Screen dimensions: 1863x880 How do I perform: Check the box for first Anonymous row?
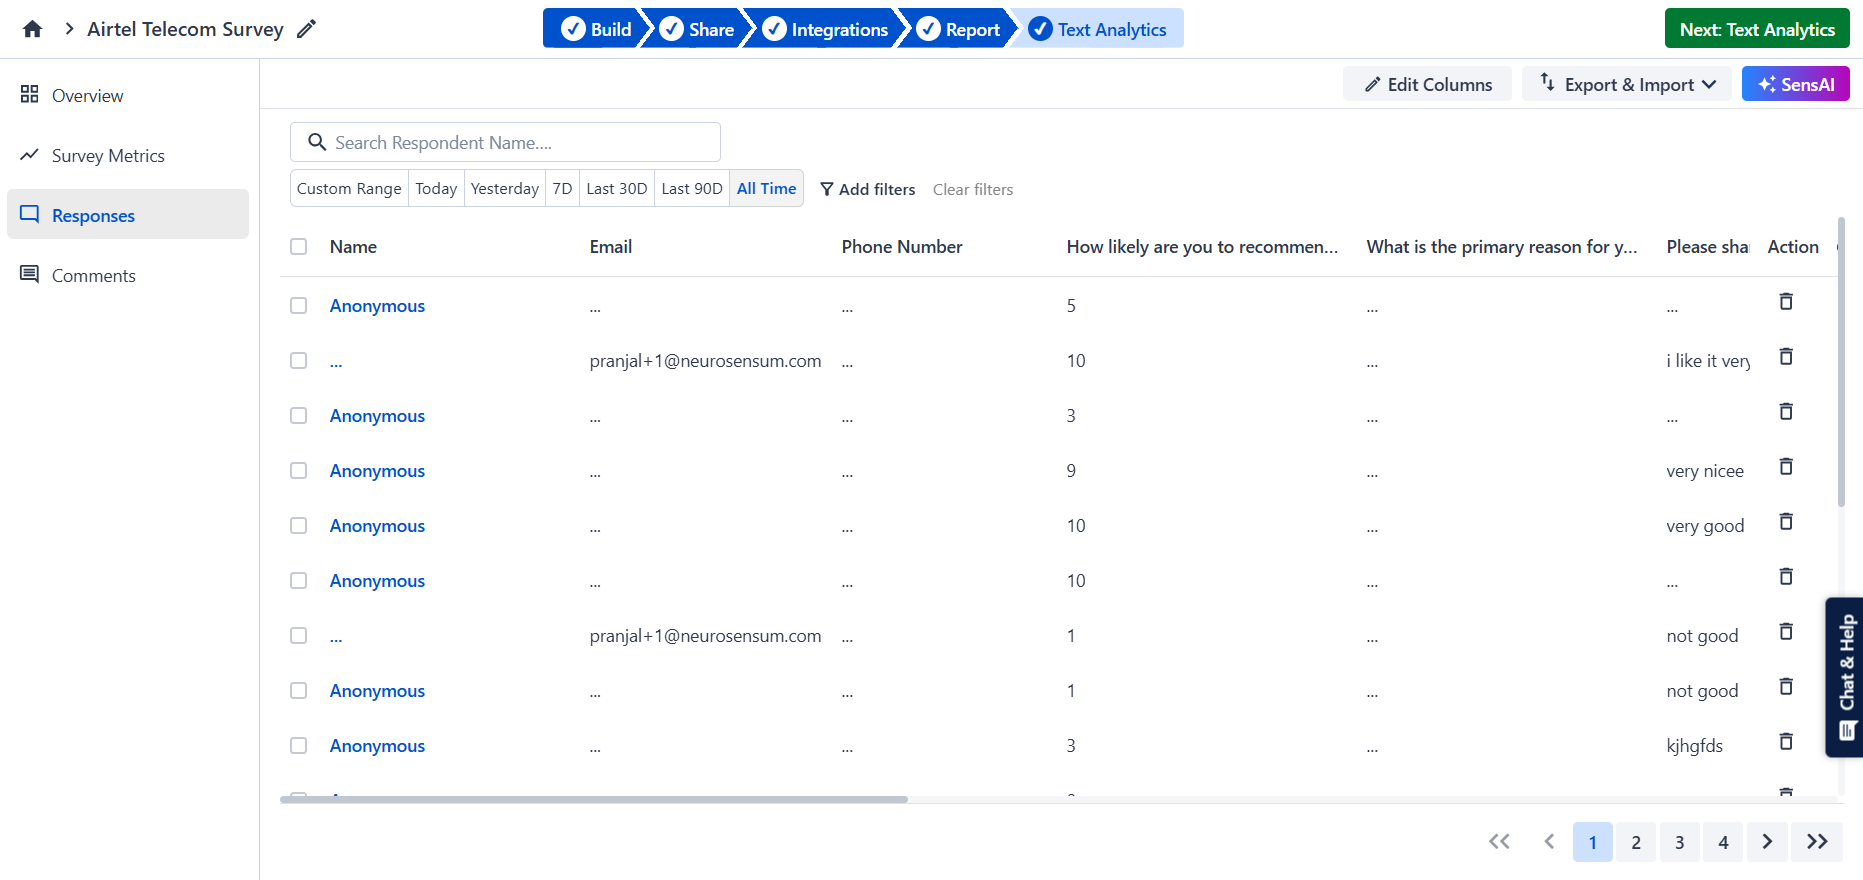coord(298,305)
